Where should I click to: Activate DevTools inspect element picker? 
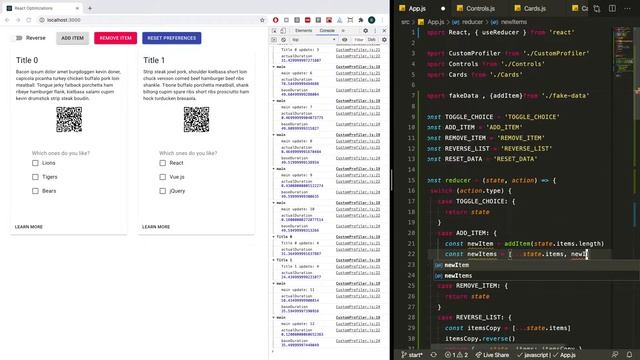pyautogui.click(x=274, y=31)
